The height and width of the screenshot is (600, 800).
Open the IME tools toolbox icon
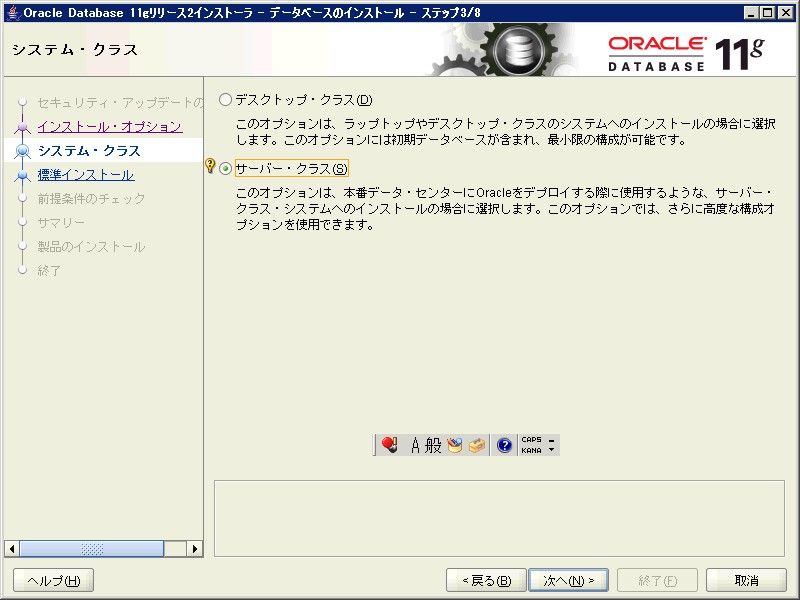click(x=476, y=446)
